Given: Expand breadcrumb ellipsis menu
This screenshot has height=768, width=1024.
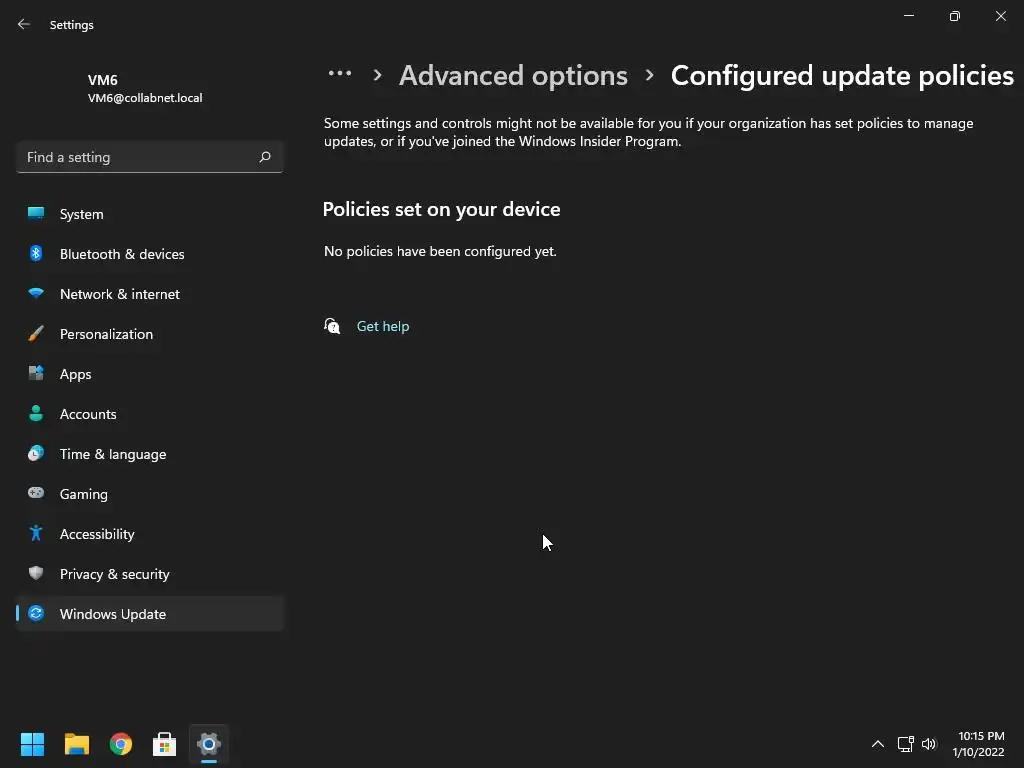Looking at the screenshot, I should coord(340,74).
